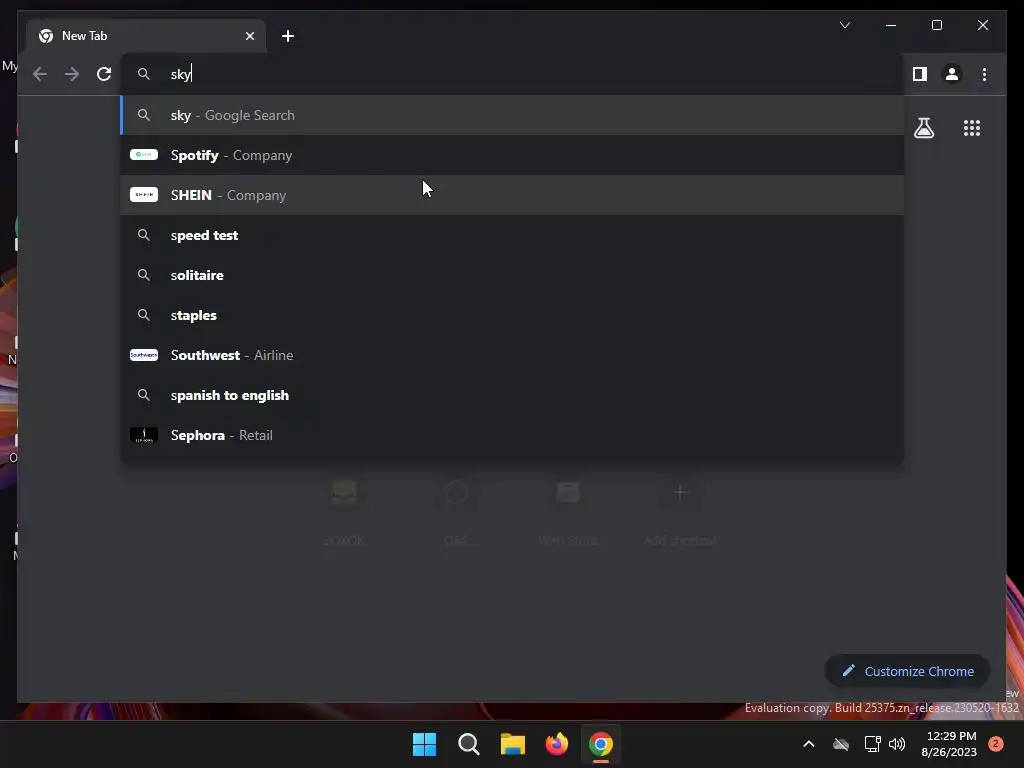The image size is (1024, 768).
Task: Show hidden system tray icons
Action: pos(808,744)
